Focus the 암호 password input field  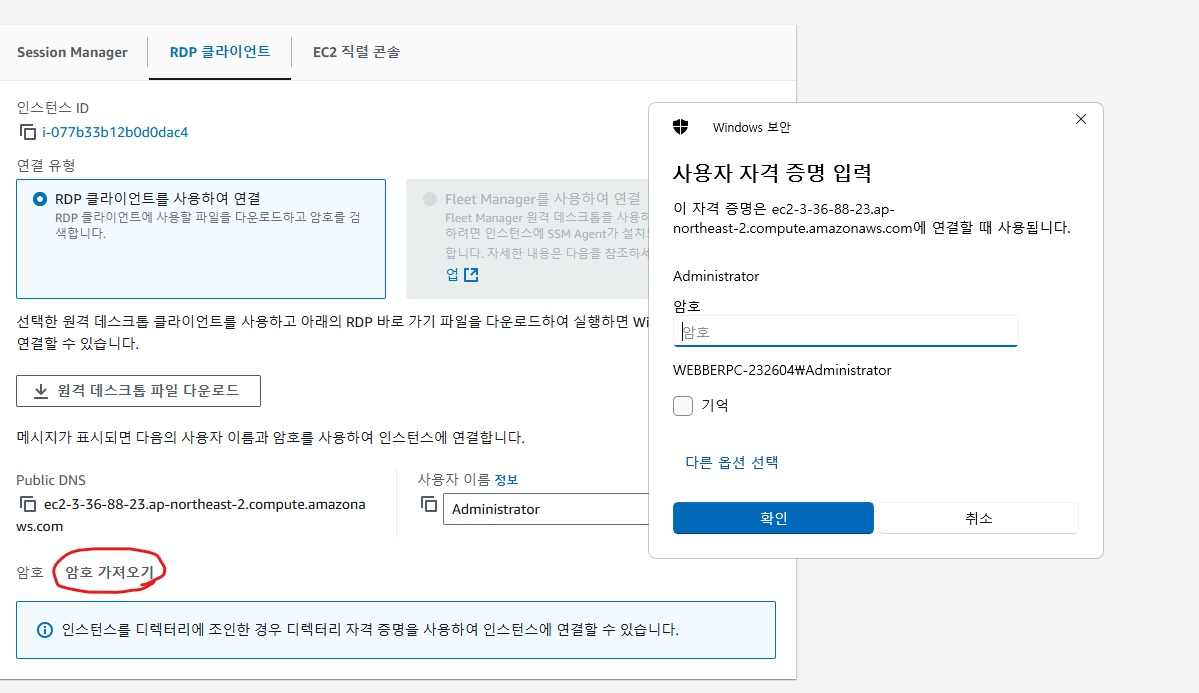845,331
